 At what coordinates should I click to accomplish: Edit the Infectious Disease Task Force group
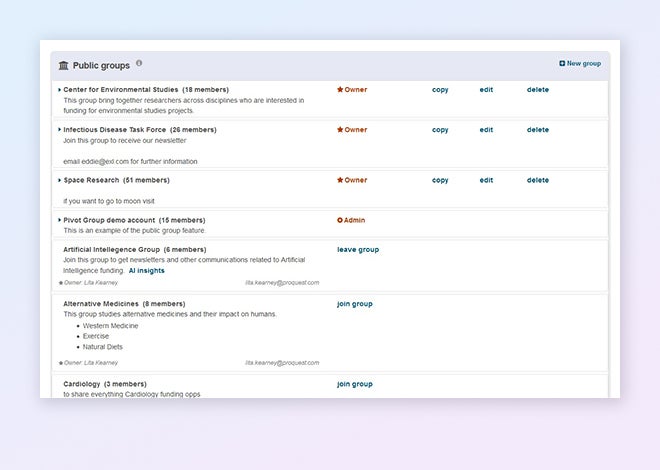click(x=486, y=130)
